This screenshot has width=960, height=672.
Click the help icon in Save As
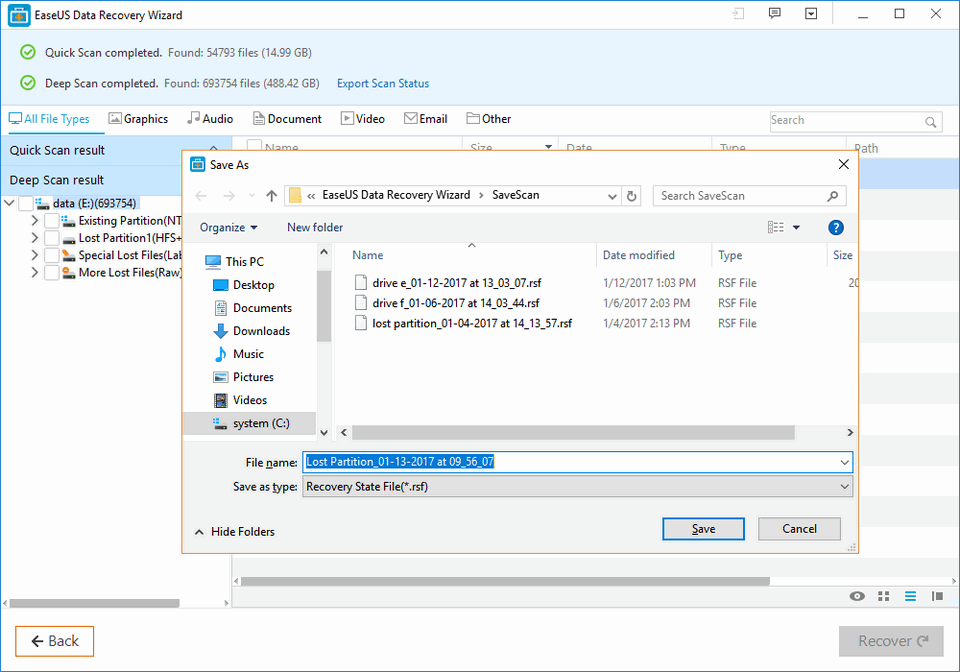pyautogui.click(x=836, y=227)
